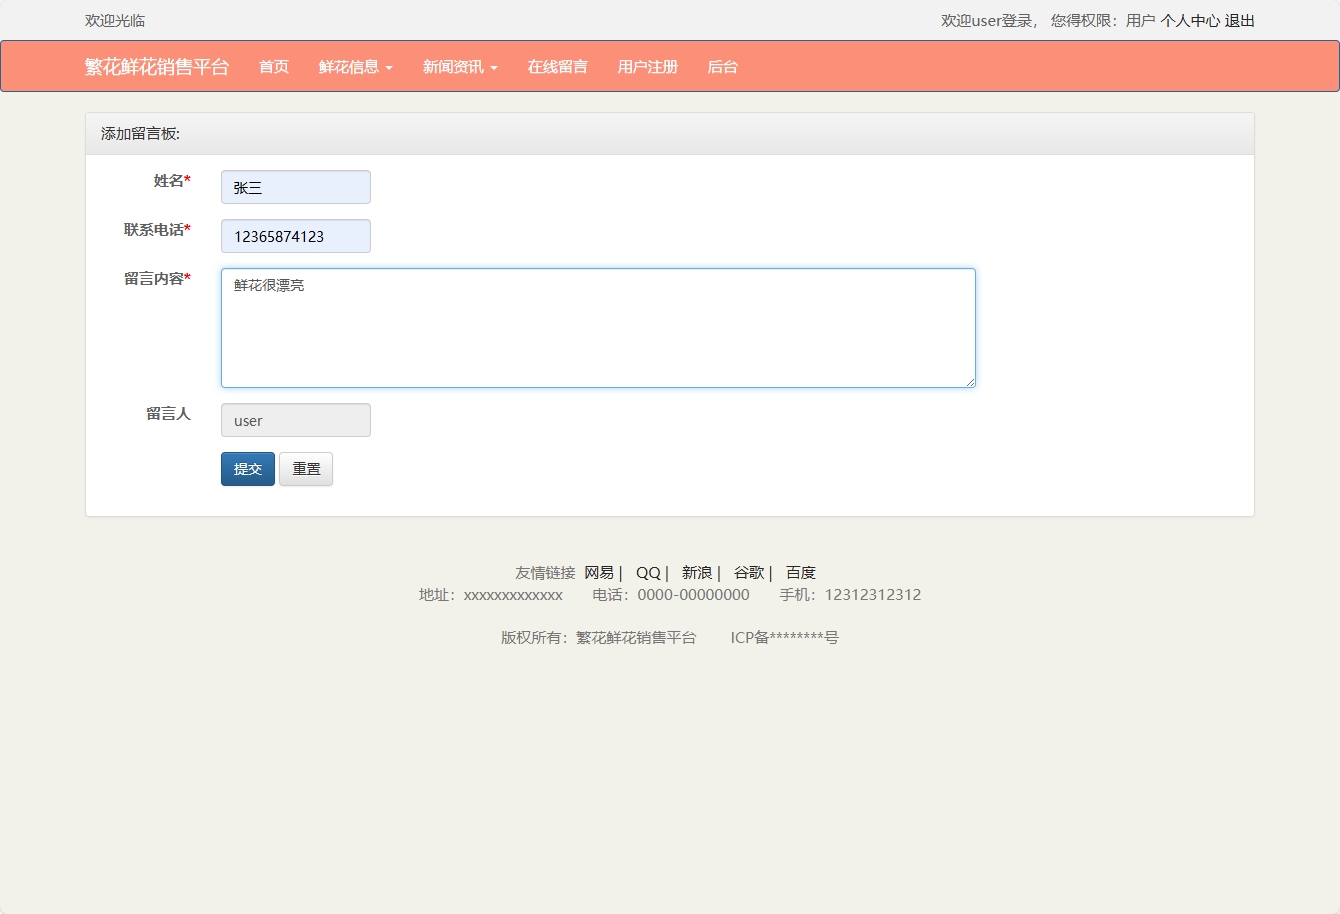Select the 联系电话 phone input field

[295, 236]
